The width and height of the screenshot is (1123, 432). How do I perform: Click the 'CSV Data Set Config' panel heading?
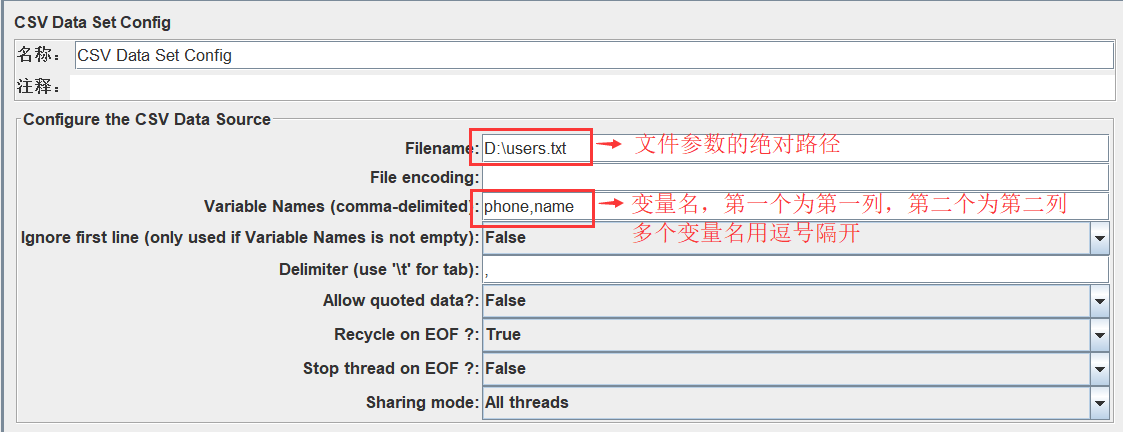pos(92,22)
